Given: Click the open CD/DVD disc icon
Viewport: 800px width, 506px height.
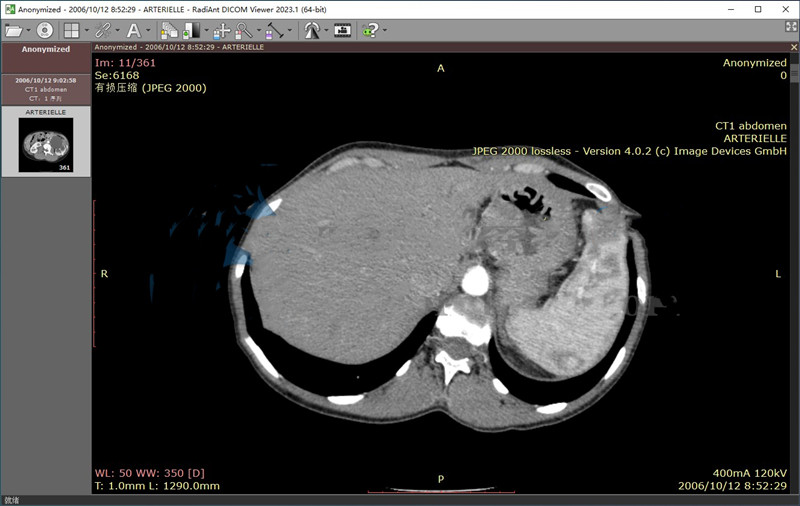Looking at the screenshot, I should pos(45,31).
